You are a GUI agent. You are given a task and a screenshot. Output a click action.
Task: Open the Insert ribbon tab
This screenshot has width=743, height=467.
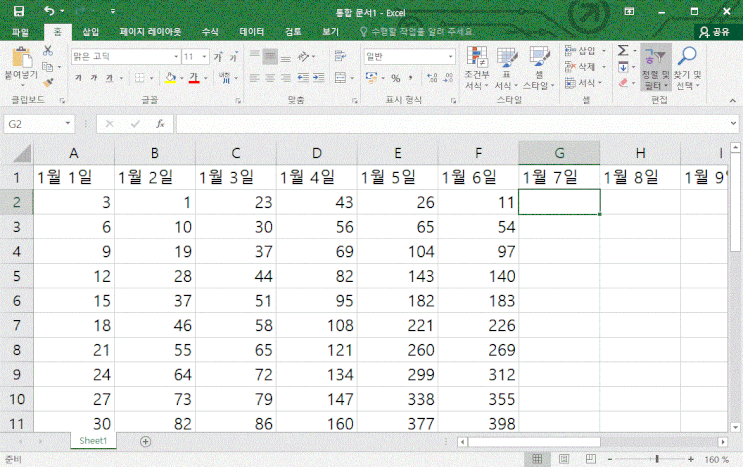[x=91, y=32]
